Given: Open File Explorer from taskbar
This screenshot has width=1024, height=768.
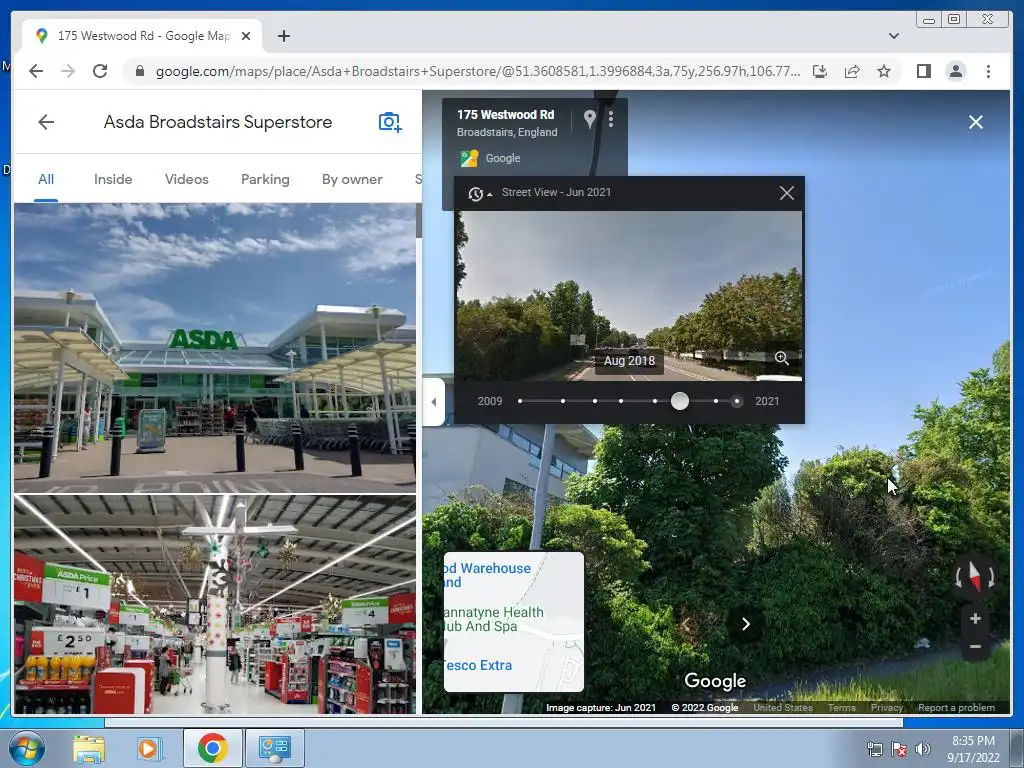Looking at the screenshot, I should tap(89, 748).
